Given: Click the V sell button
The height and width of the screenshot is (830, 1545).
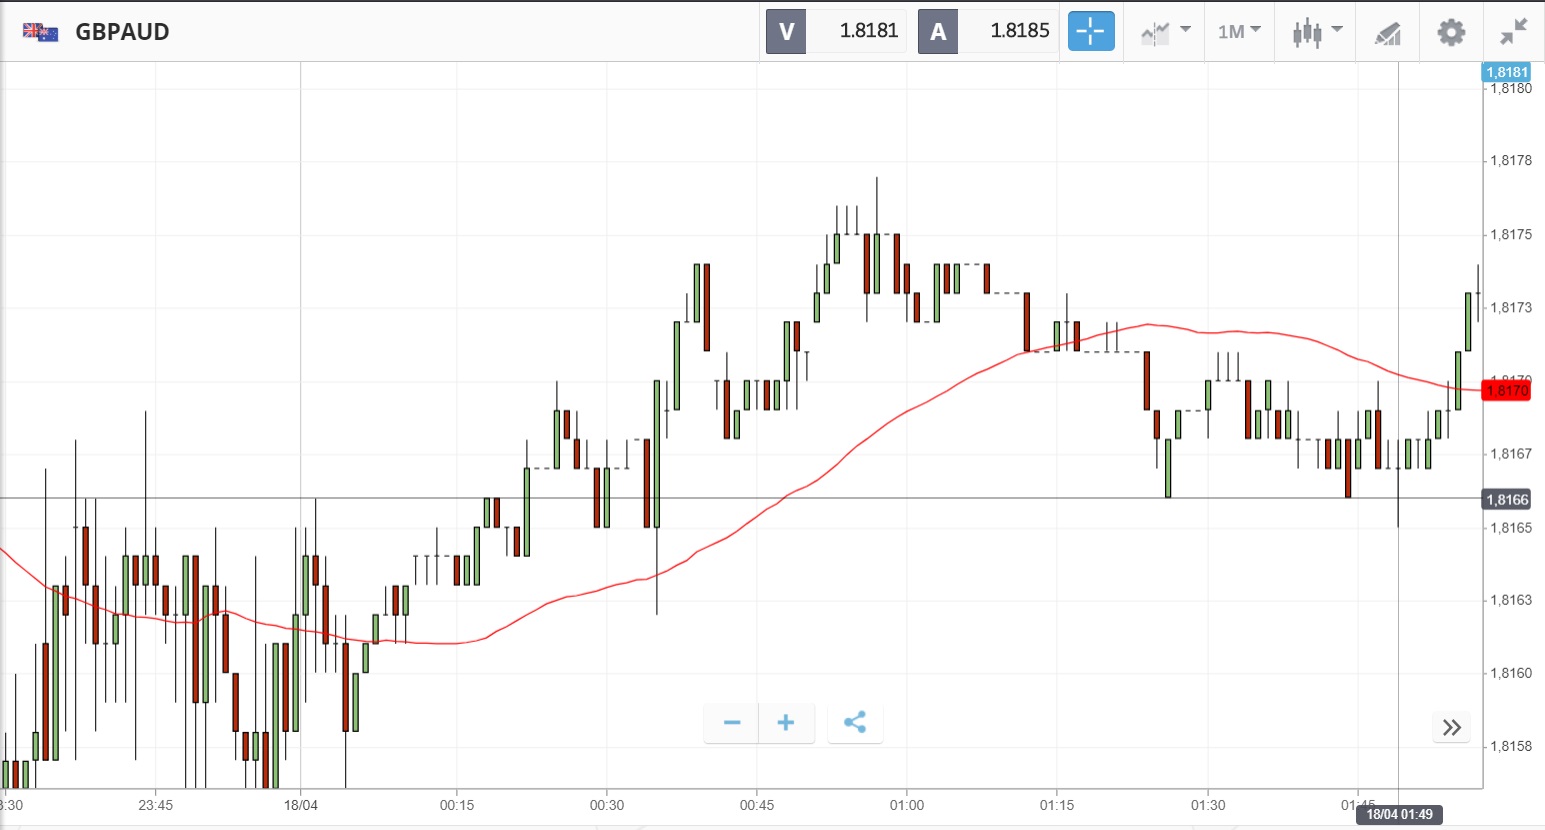Looking at the screenshot, I should tap(786, 32).
